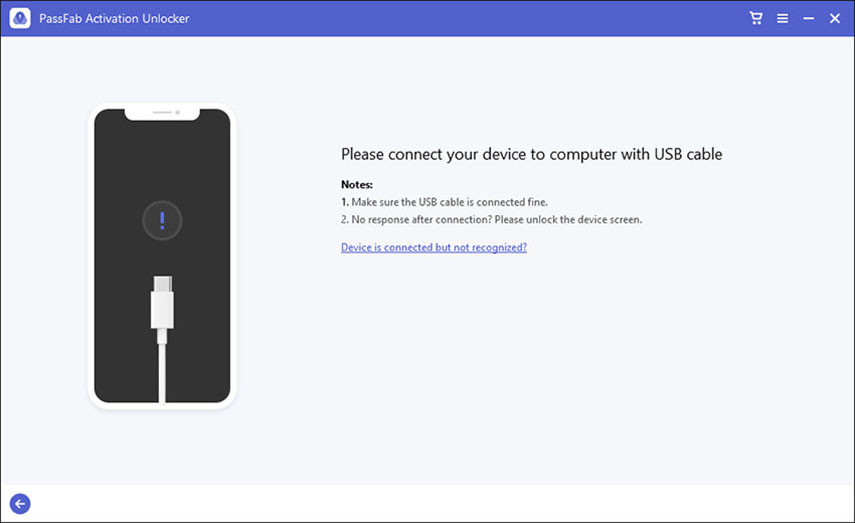Viewport: 855px width, 523px height.
Task: Open the hamburger menu
Action: pos(783,18)
